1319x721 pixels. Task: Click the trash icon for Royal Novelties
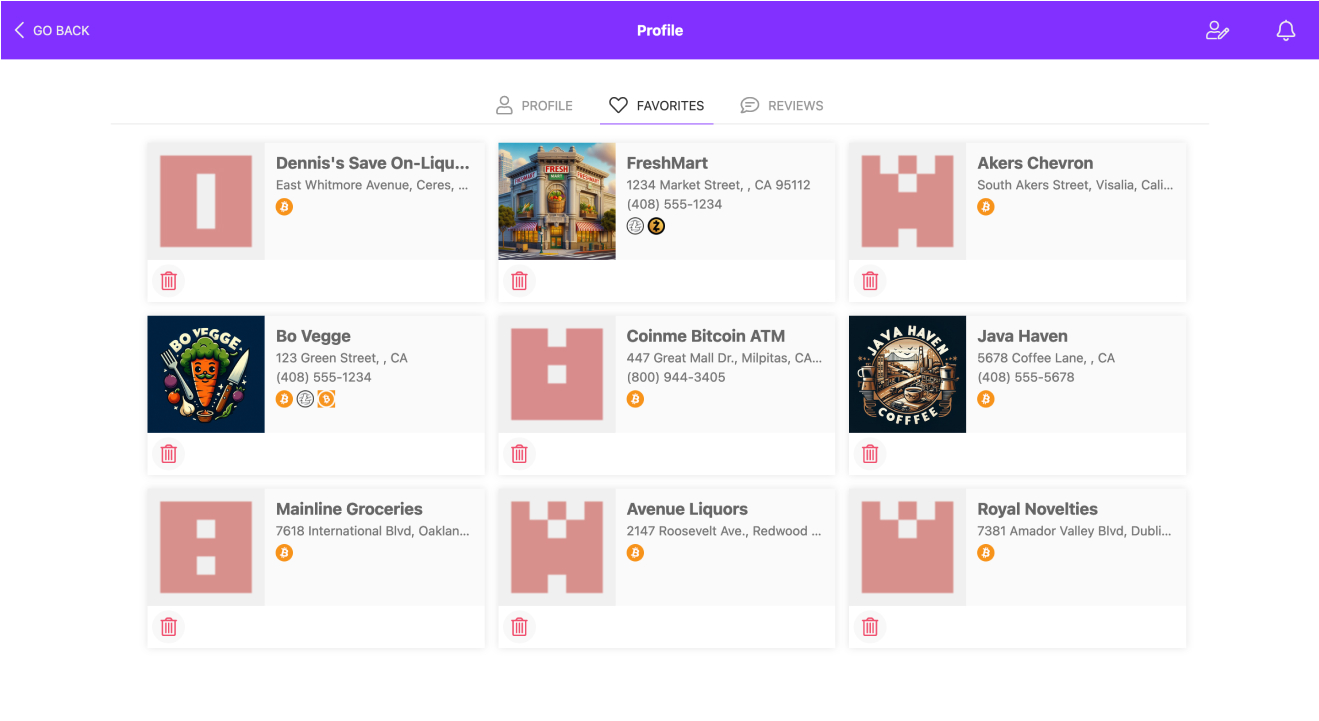871,627
